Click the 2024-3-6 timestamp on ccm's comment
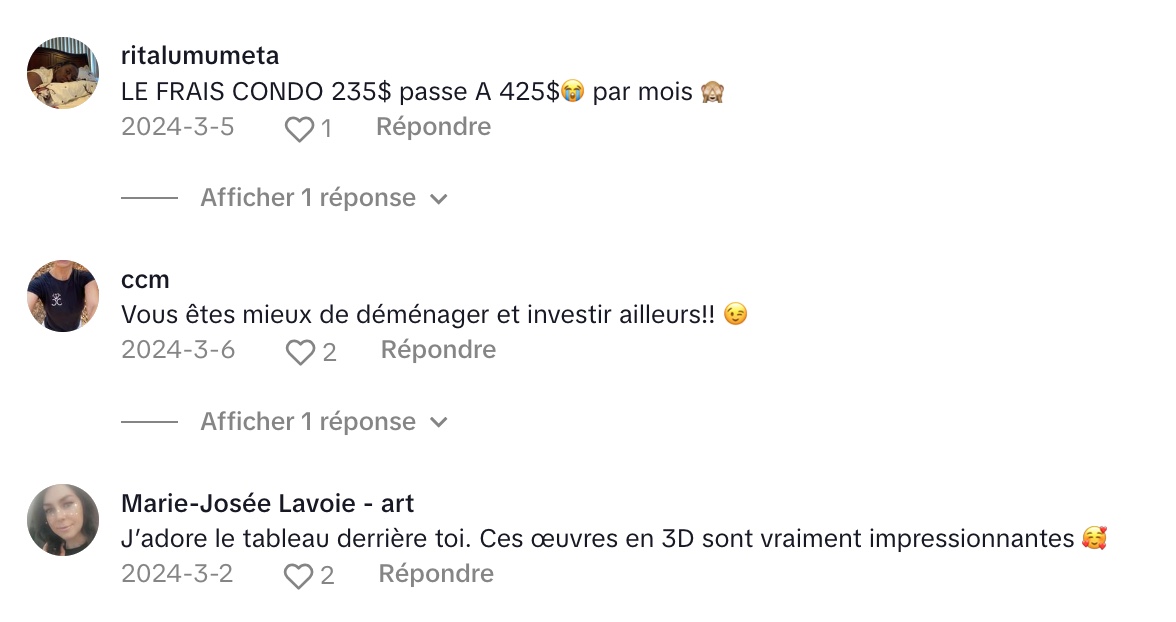This screenshot has height=622, width=1176. coord(178,350)
